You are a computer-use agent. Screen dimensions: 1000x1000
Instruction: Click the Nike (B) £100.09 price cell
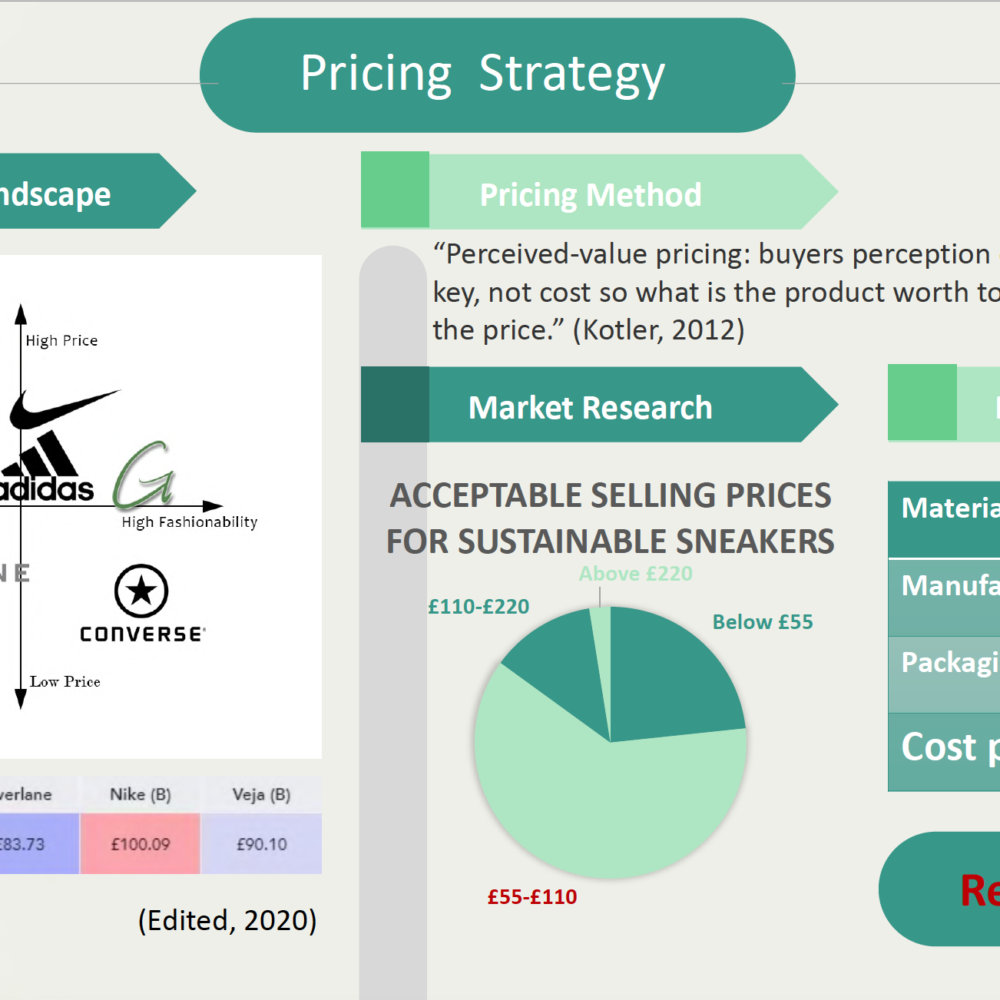click(x=140, y=844)
